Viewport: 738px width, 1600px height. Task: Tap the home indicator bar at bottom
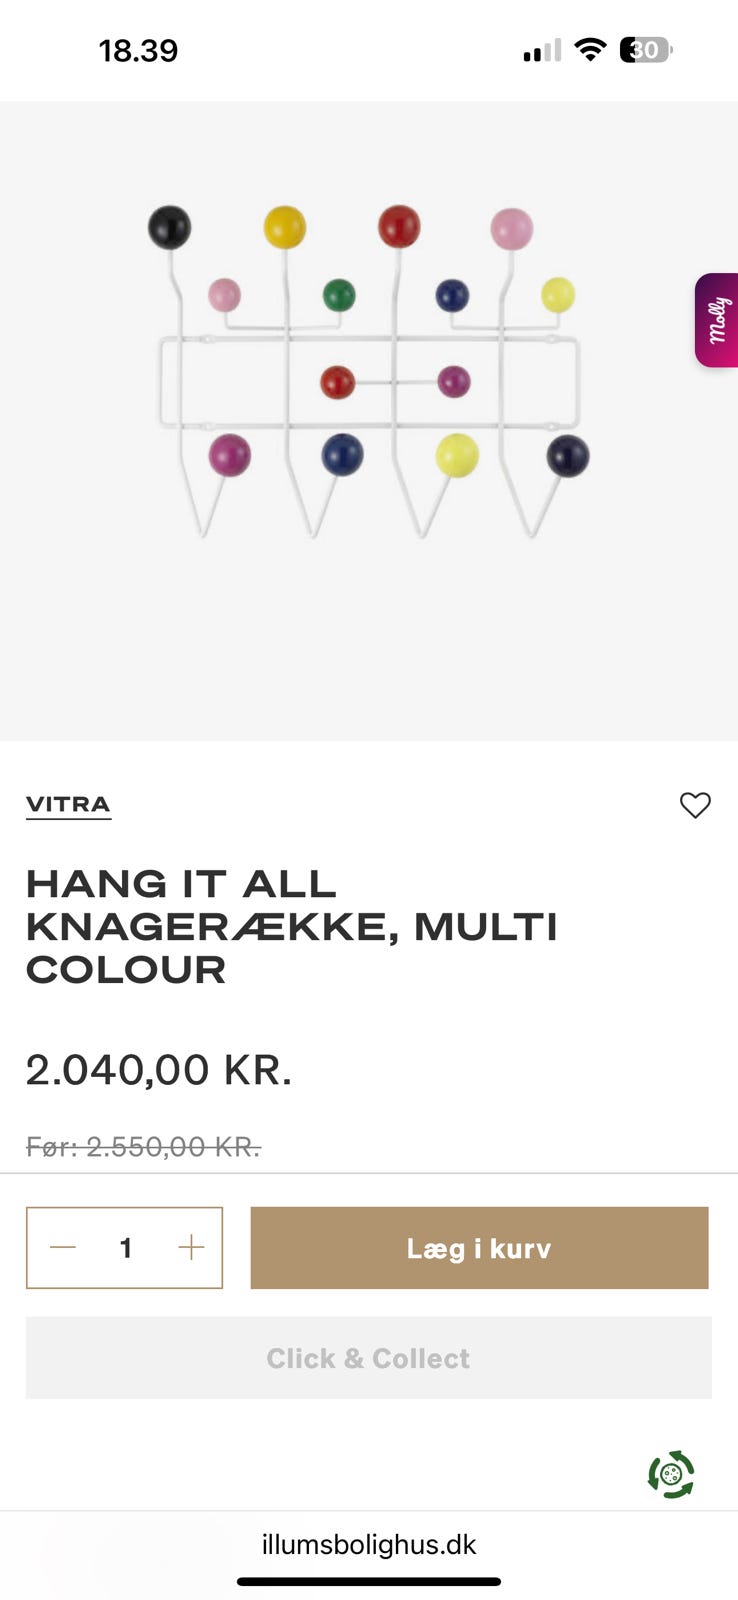click(369, 1582)
